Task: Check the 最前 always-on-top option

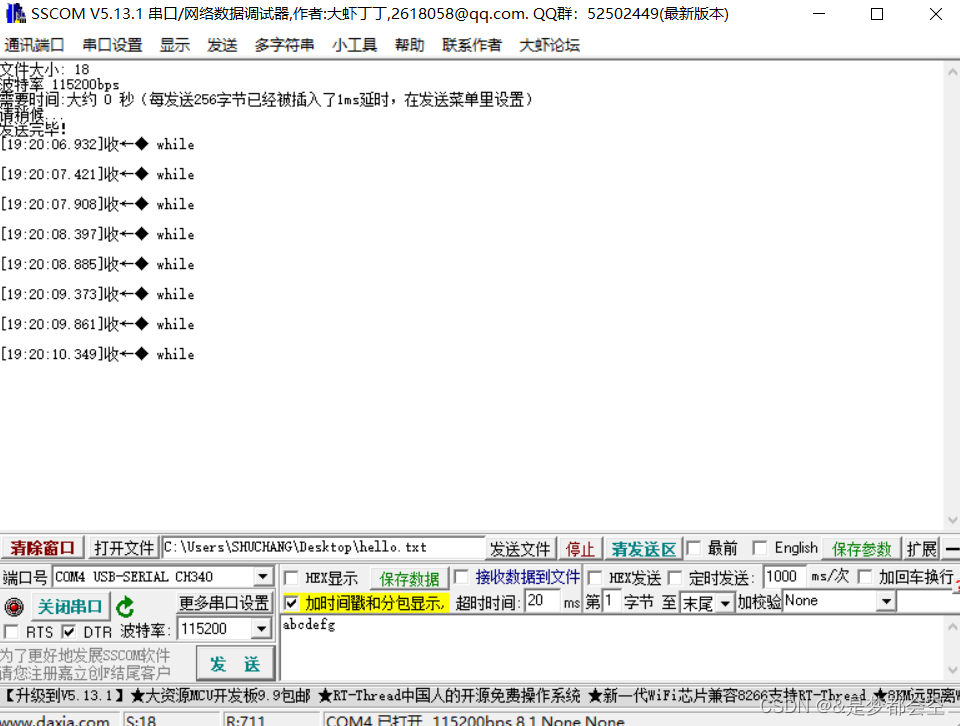Action: point(693,548)
